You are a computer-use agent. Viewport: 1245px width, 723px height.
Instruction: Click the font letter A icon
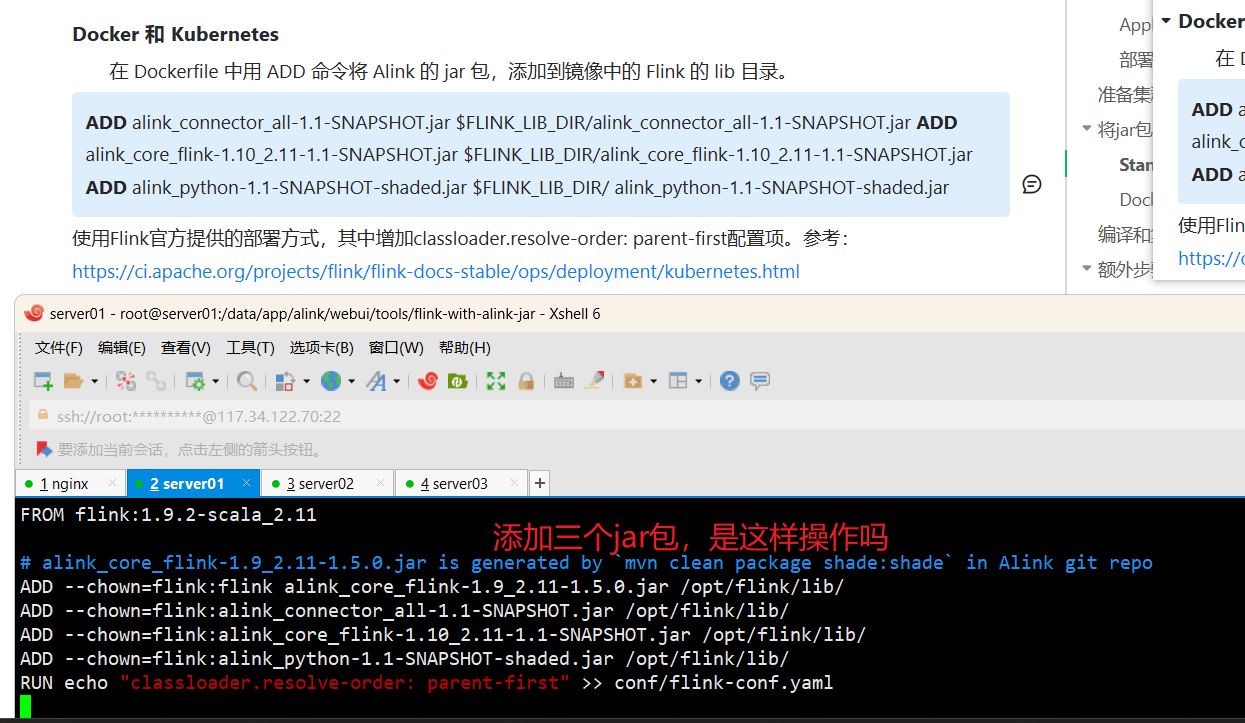[377, 381]
